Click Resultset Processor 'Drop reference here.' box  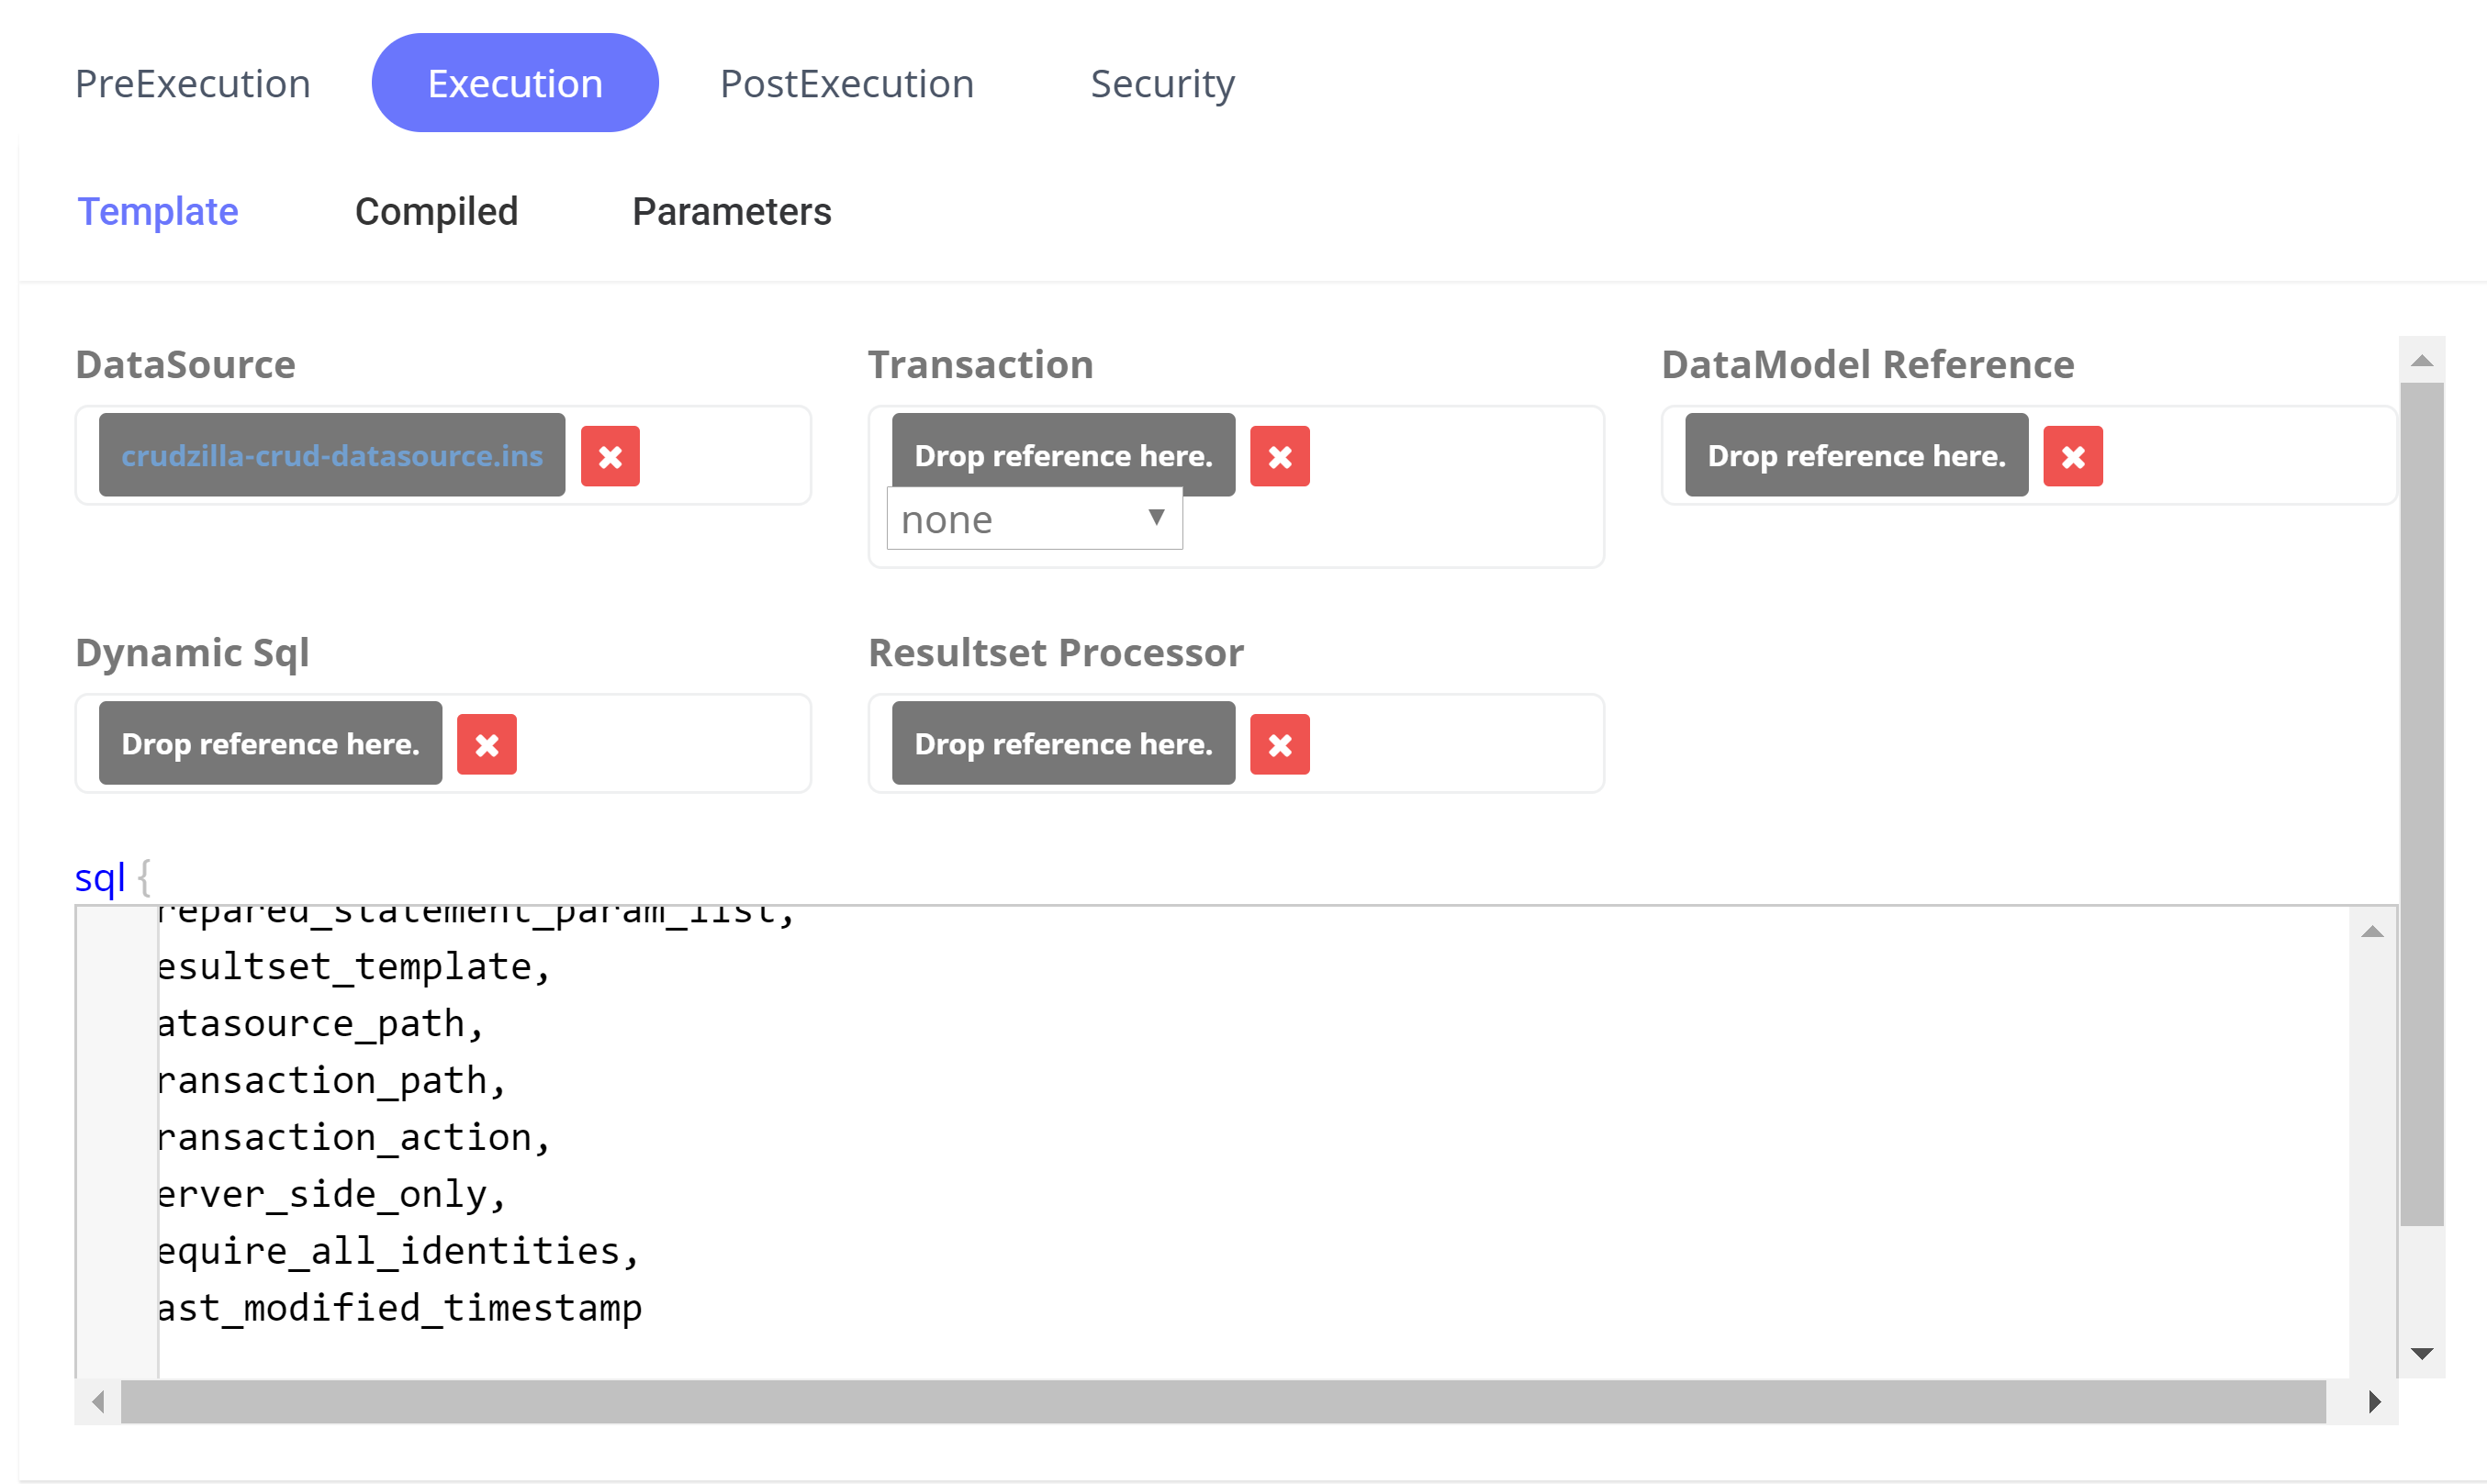tap(1064, 743)
